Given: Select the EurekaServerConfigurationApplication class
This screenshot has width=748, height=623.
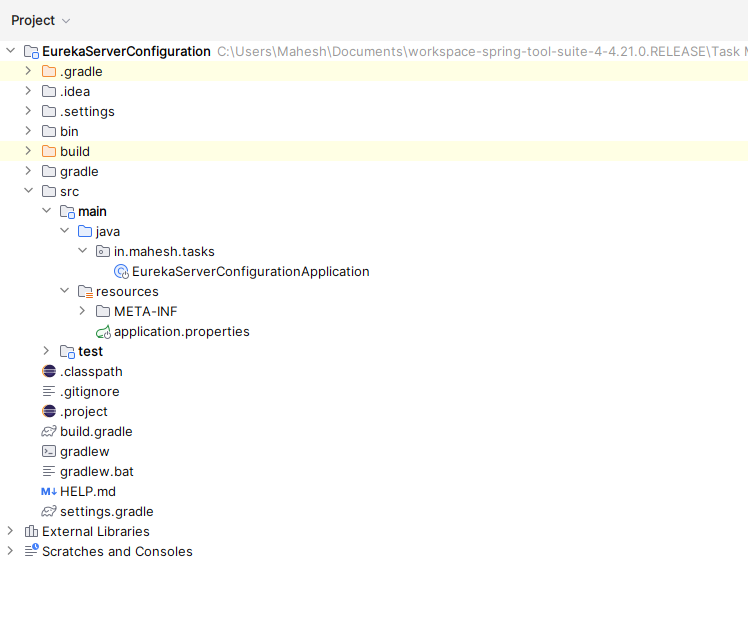Looking at the screenshot, I should 251,271.
